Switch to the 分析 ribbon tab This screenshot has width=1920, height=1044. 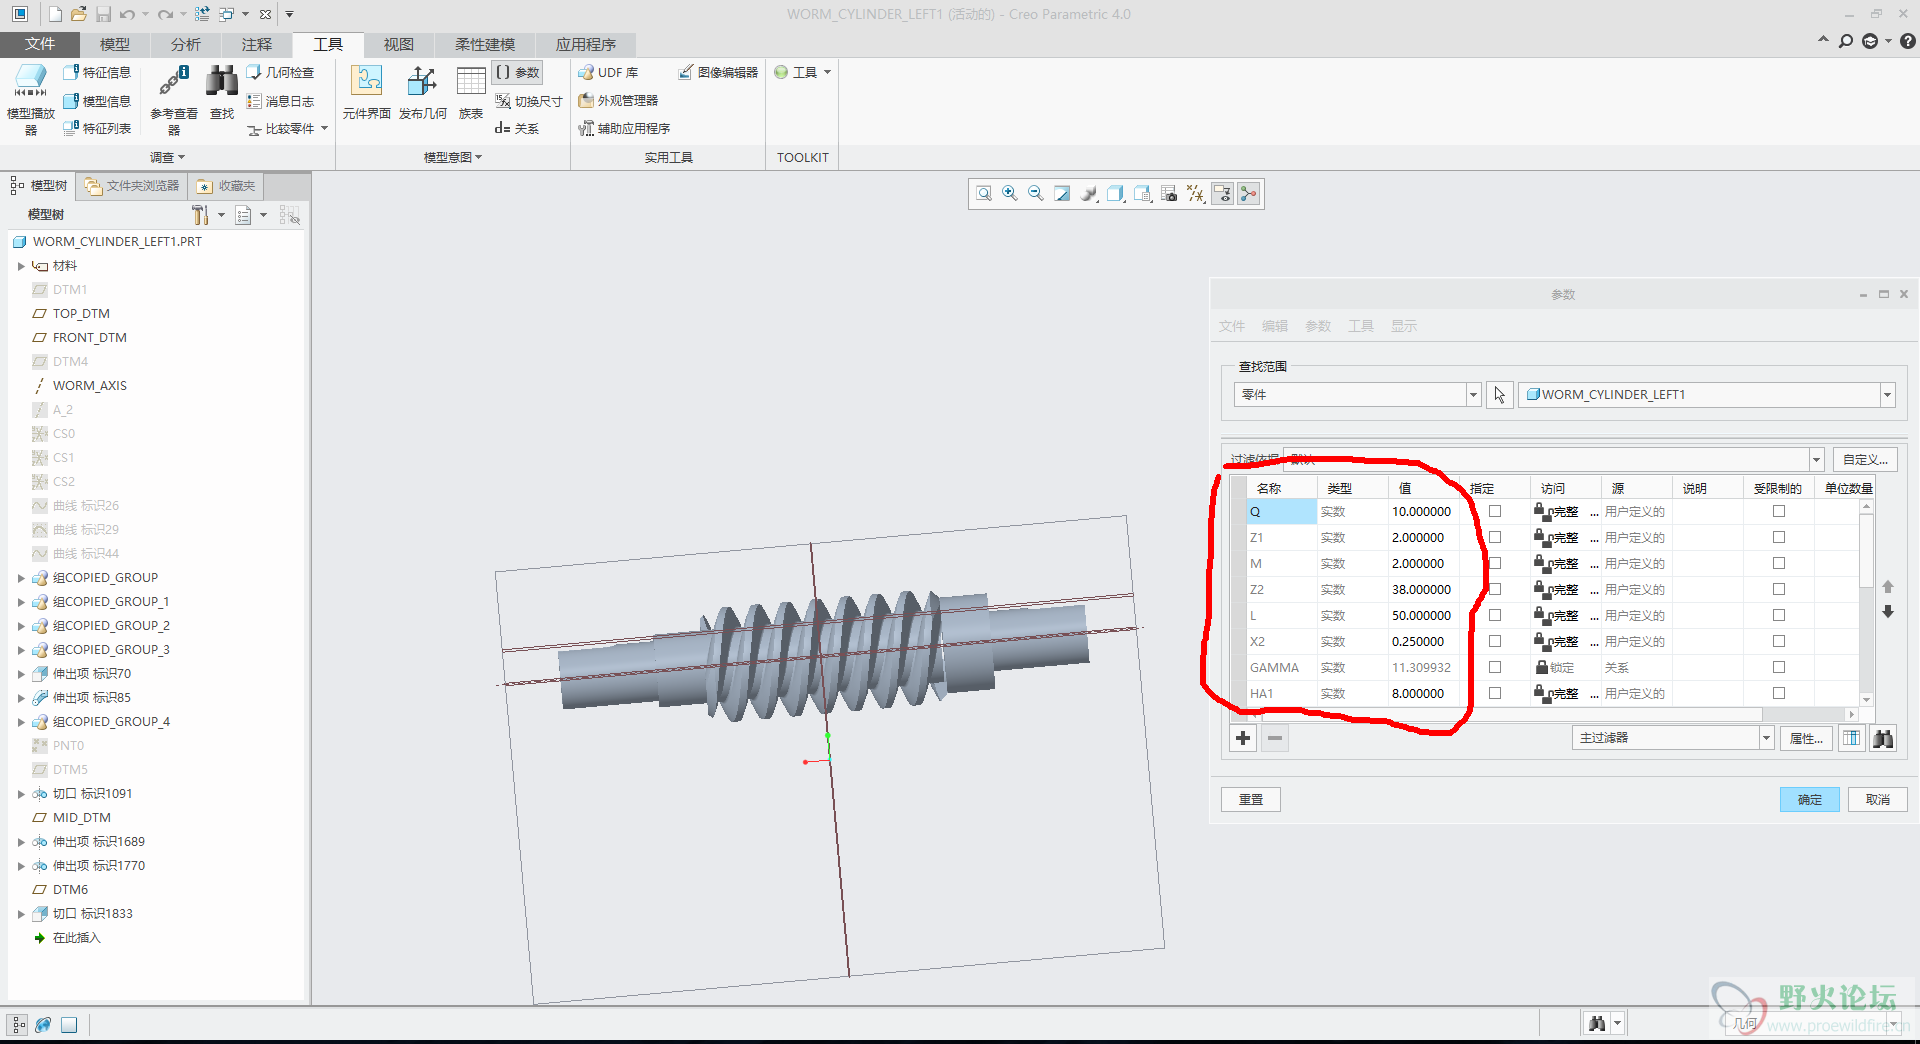[185, 44]
